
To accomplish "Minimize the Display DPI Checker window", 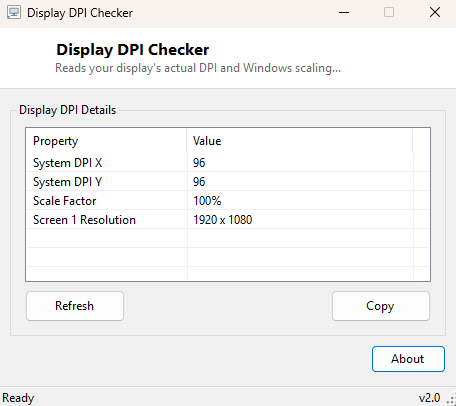I will coord(344,13).
